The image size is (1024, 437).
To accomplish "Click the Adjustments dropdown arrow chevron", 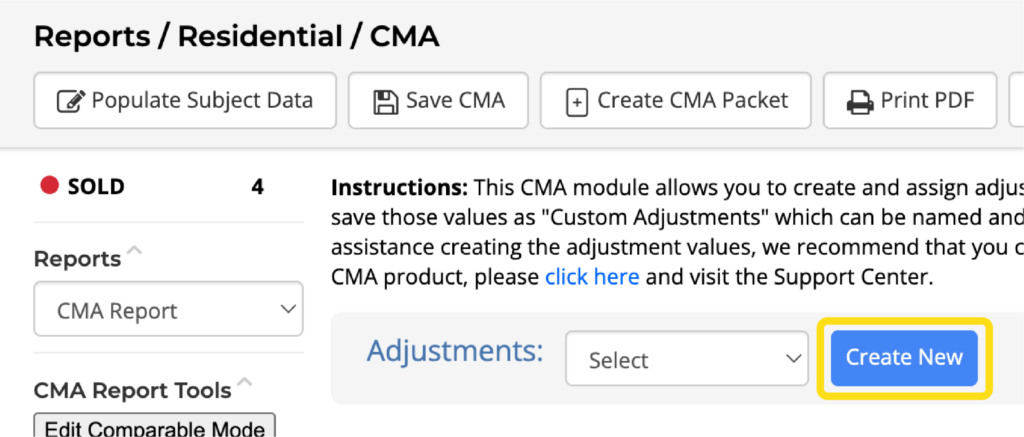I will coord(793,358).
